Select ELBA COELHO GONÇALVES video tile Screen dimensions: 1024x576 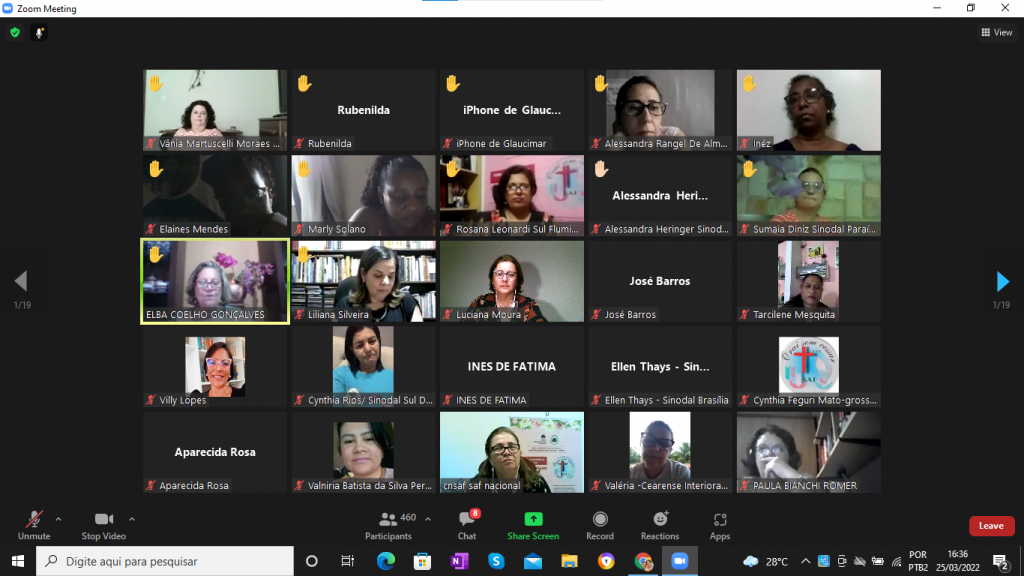pos(215,281)
